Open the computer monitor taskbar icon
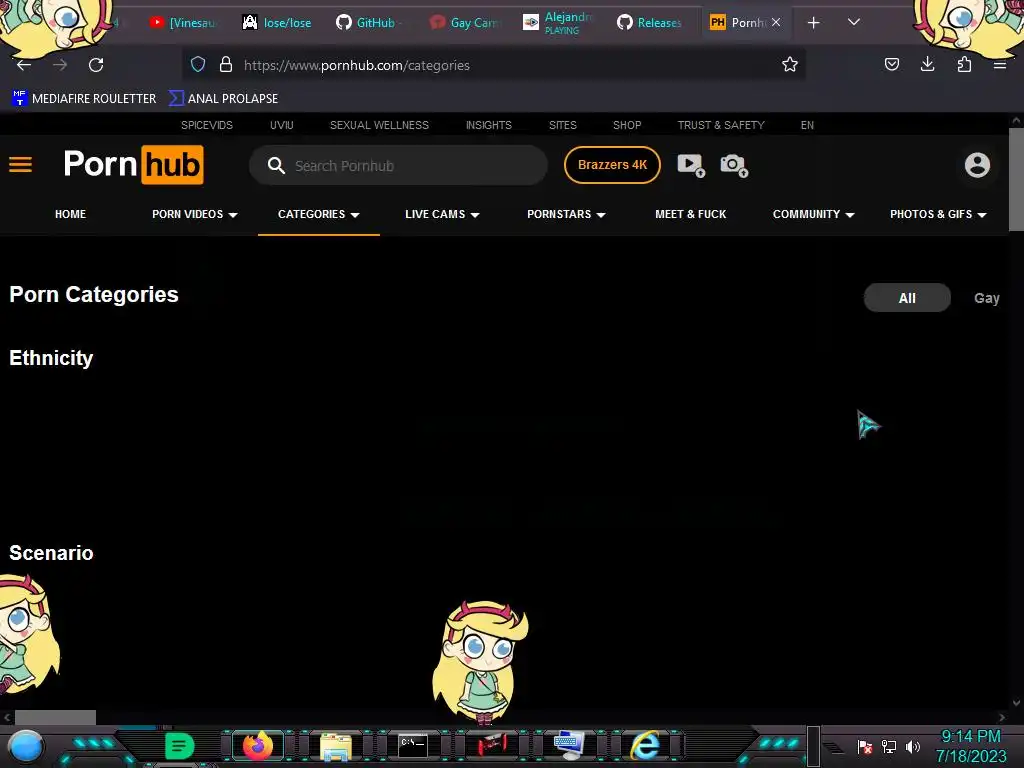Viewport: 1024px width, 768px height. click(568, 746)
